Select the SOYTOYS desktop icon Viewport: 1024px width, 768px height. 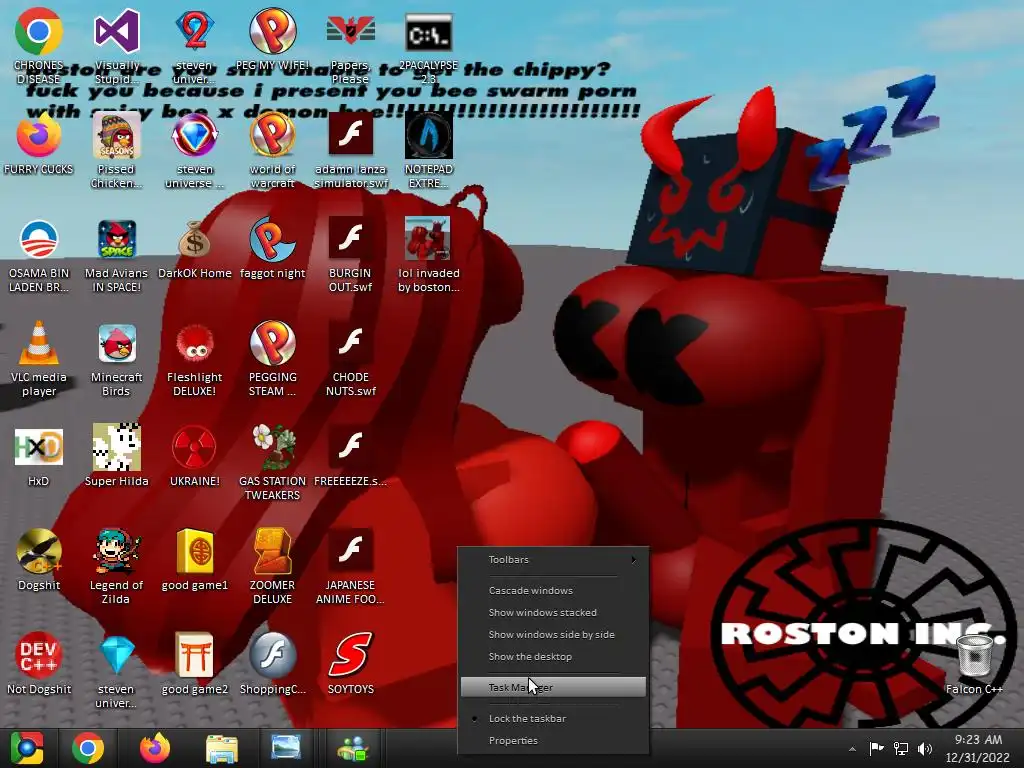tap(350, 664)
